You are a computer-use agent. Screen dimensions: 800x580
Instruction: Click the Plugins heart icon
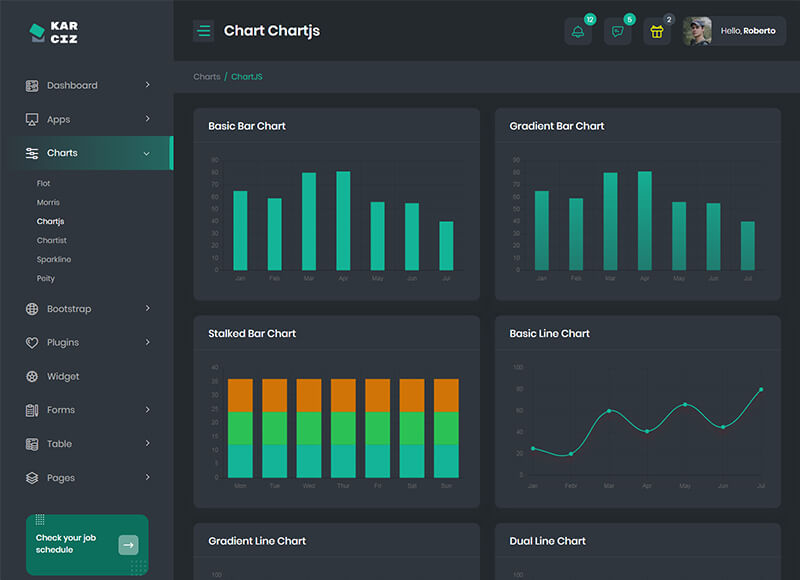pos(32,343)
